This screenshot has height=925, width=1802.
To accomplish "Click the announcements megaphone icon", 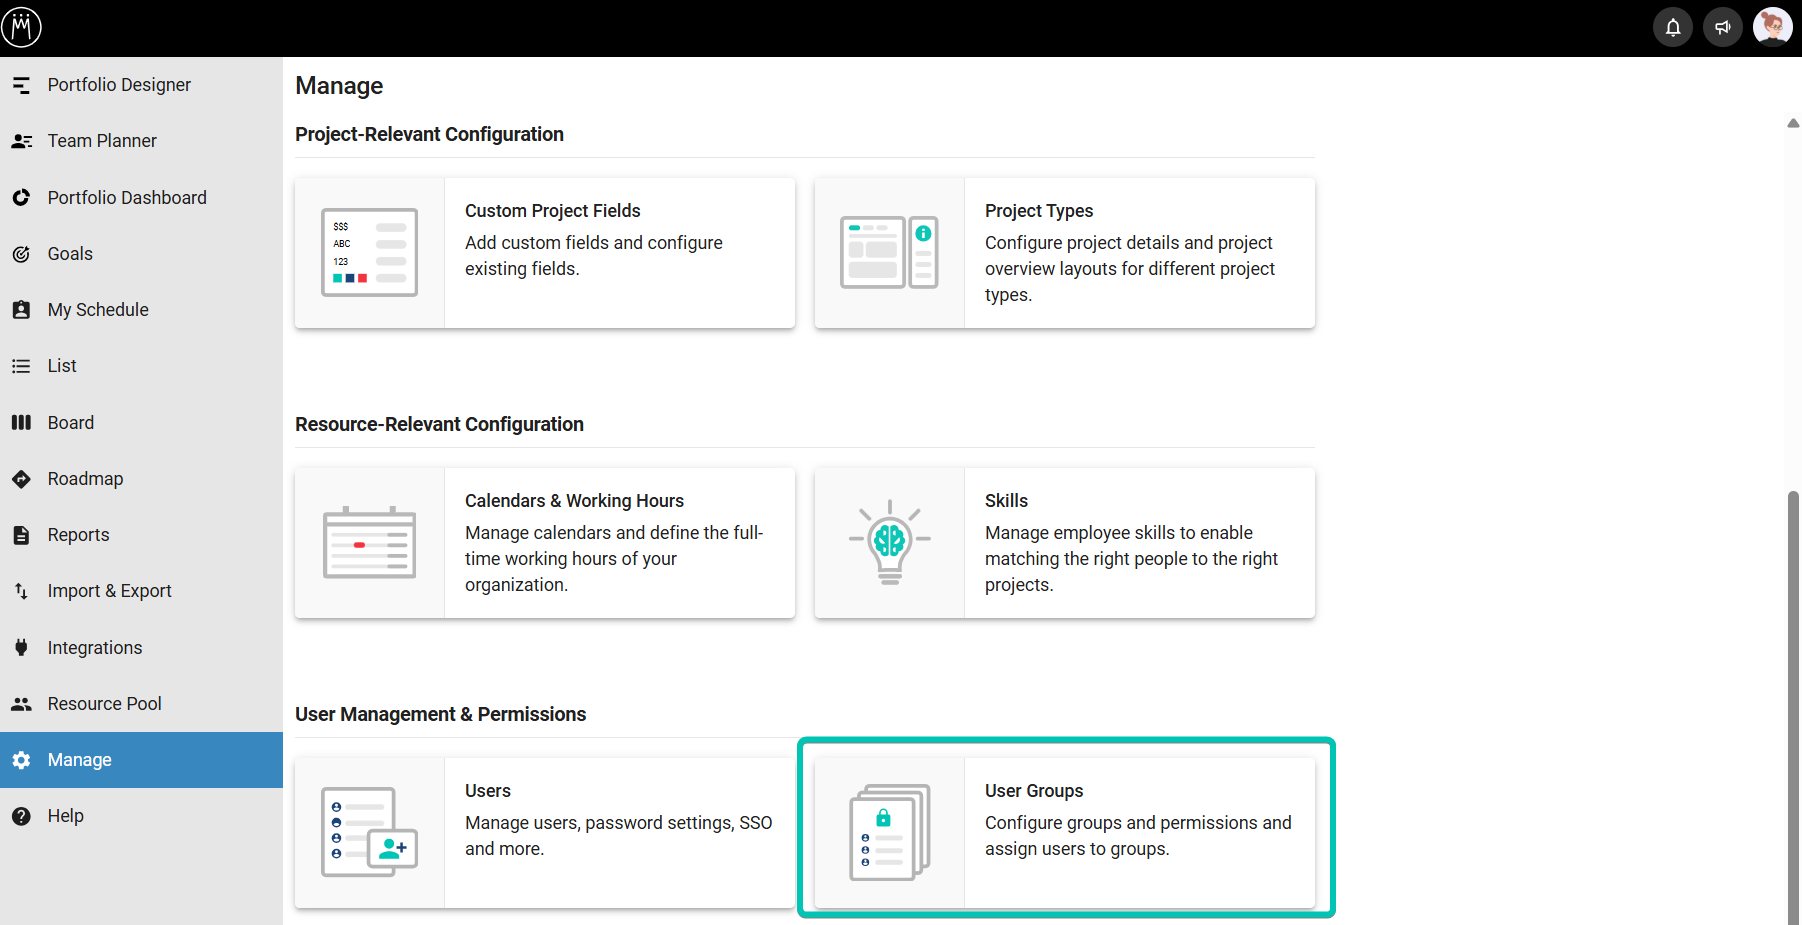I will tap(1723, 27).
